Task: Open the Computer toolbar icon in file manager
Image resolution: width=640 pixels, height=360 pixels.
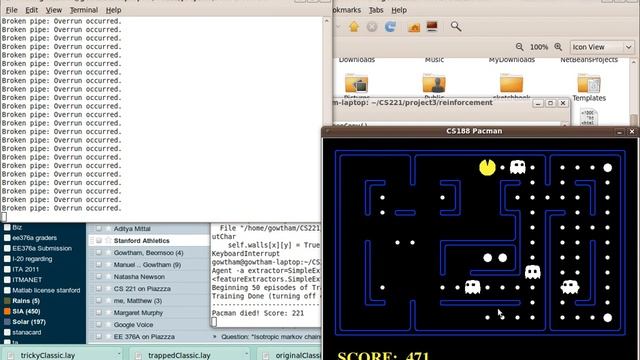Action: [x=432, y=27]
